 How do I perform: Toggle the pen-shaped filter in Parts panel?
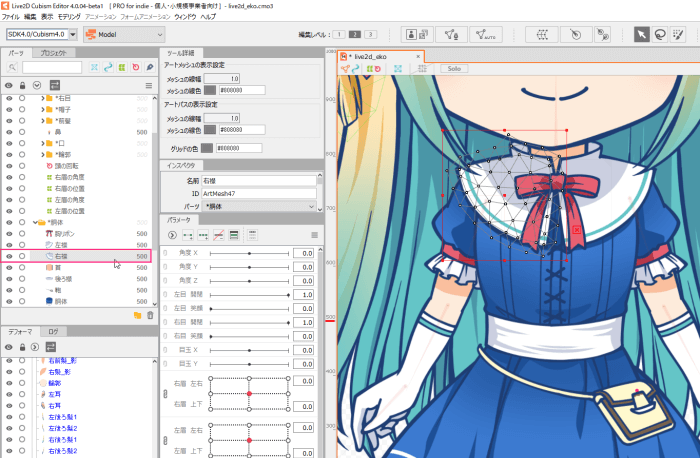tap(150, 67)
